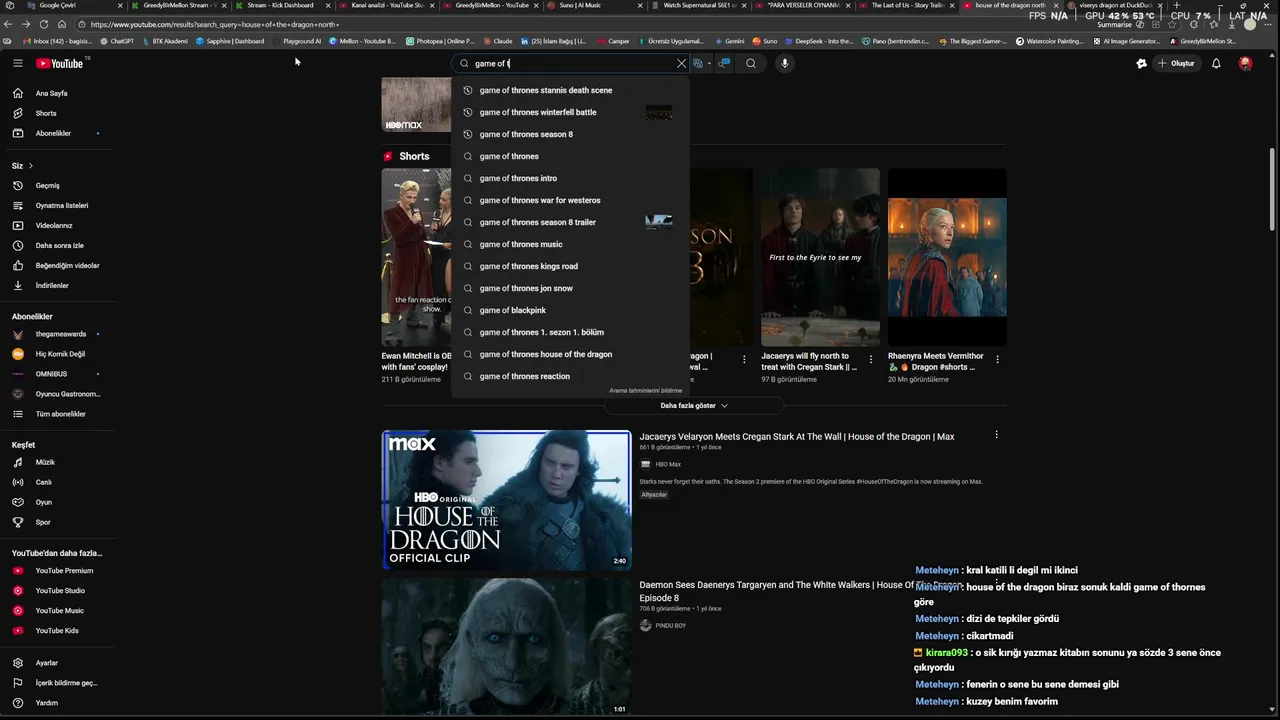1280x720 pixels.
Task: Open Müzik under Keşfet
Action: pyautogui.click(x=45, y=462)
